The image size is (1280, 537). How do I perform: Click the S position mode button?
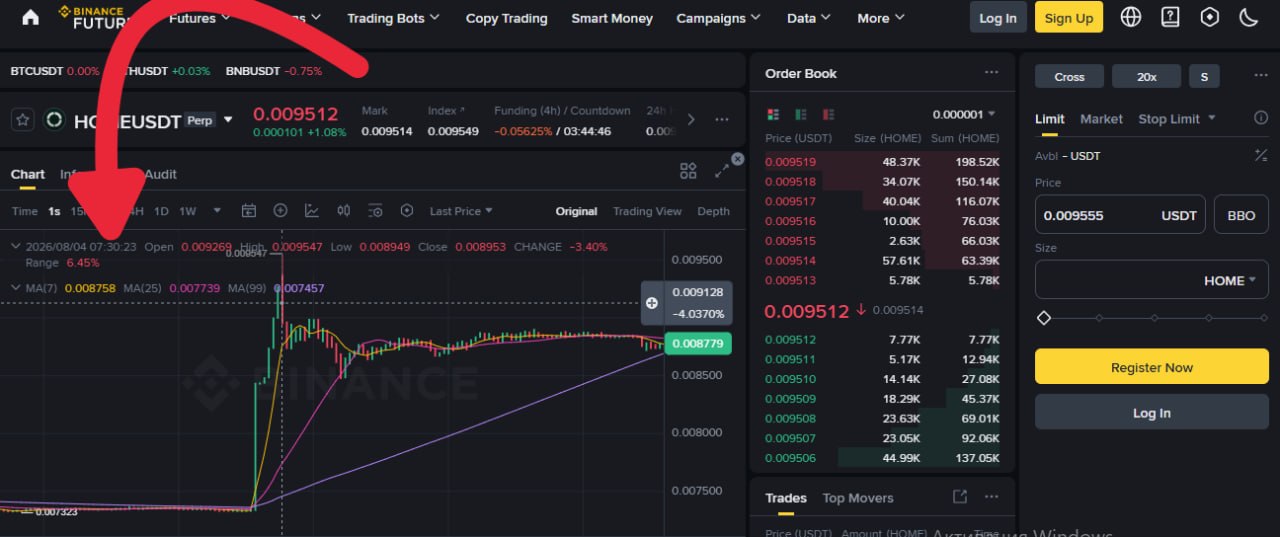coord(1204,76)
